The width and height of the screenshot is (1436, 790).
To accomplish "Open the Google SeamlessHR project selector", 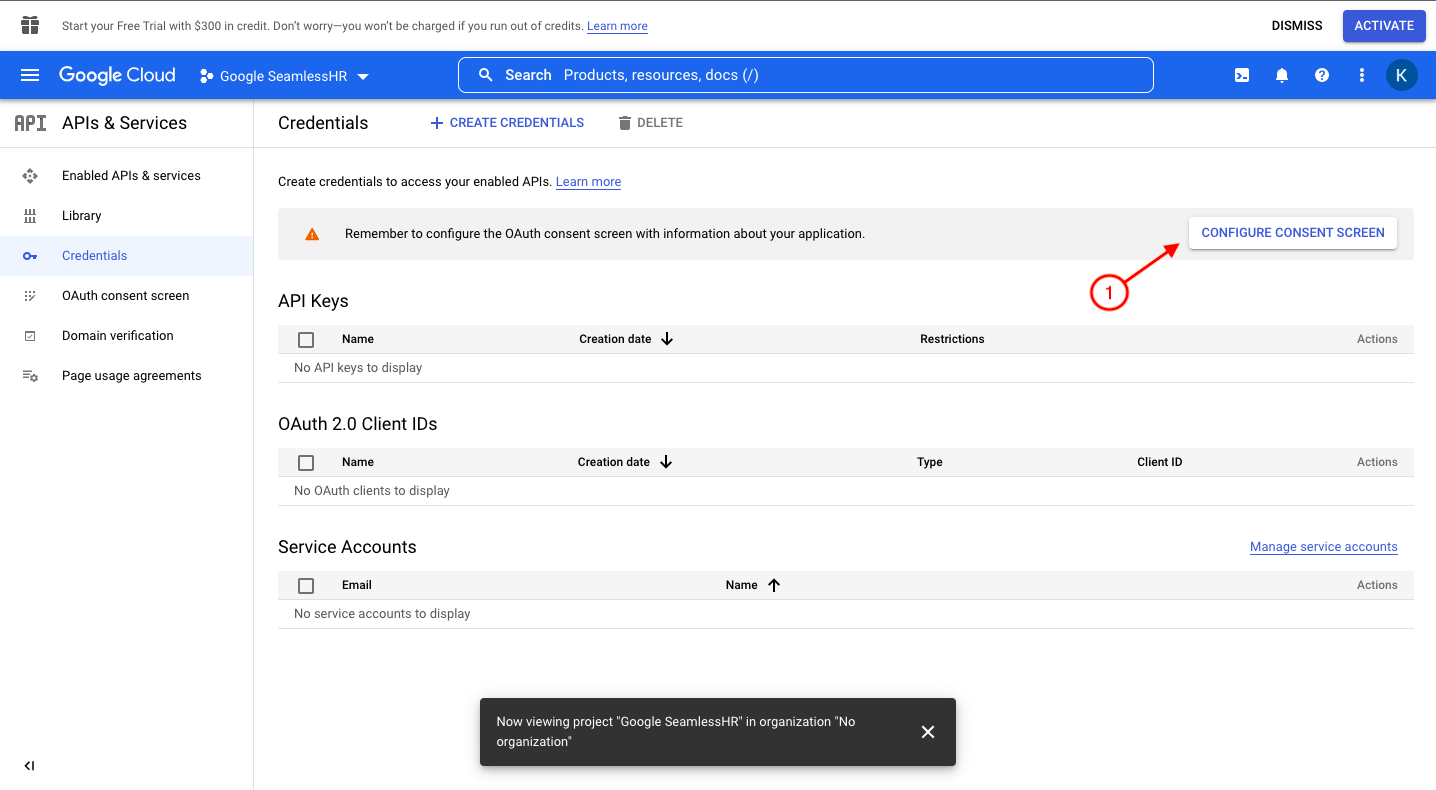I will [285, 76].
